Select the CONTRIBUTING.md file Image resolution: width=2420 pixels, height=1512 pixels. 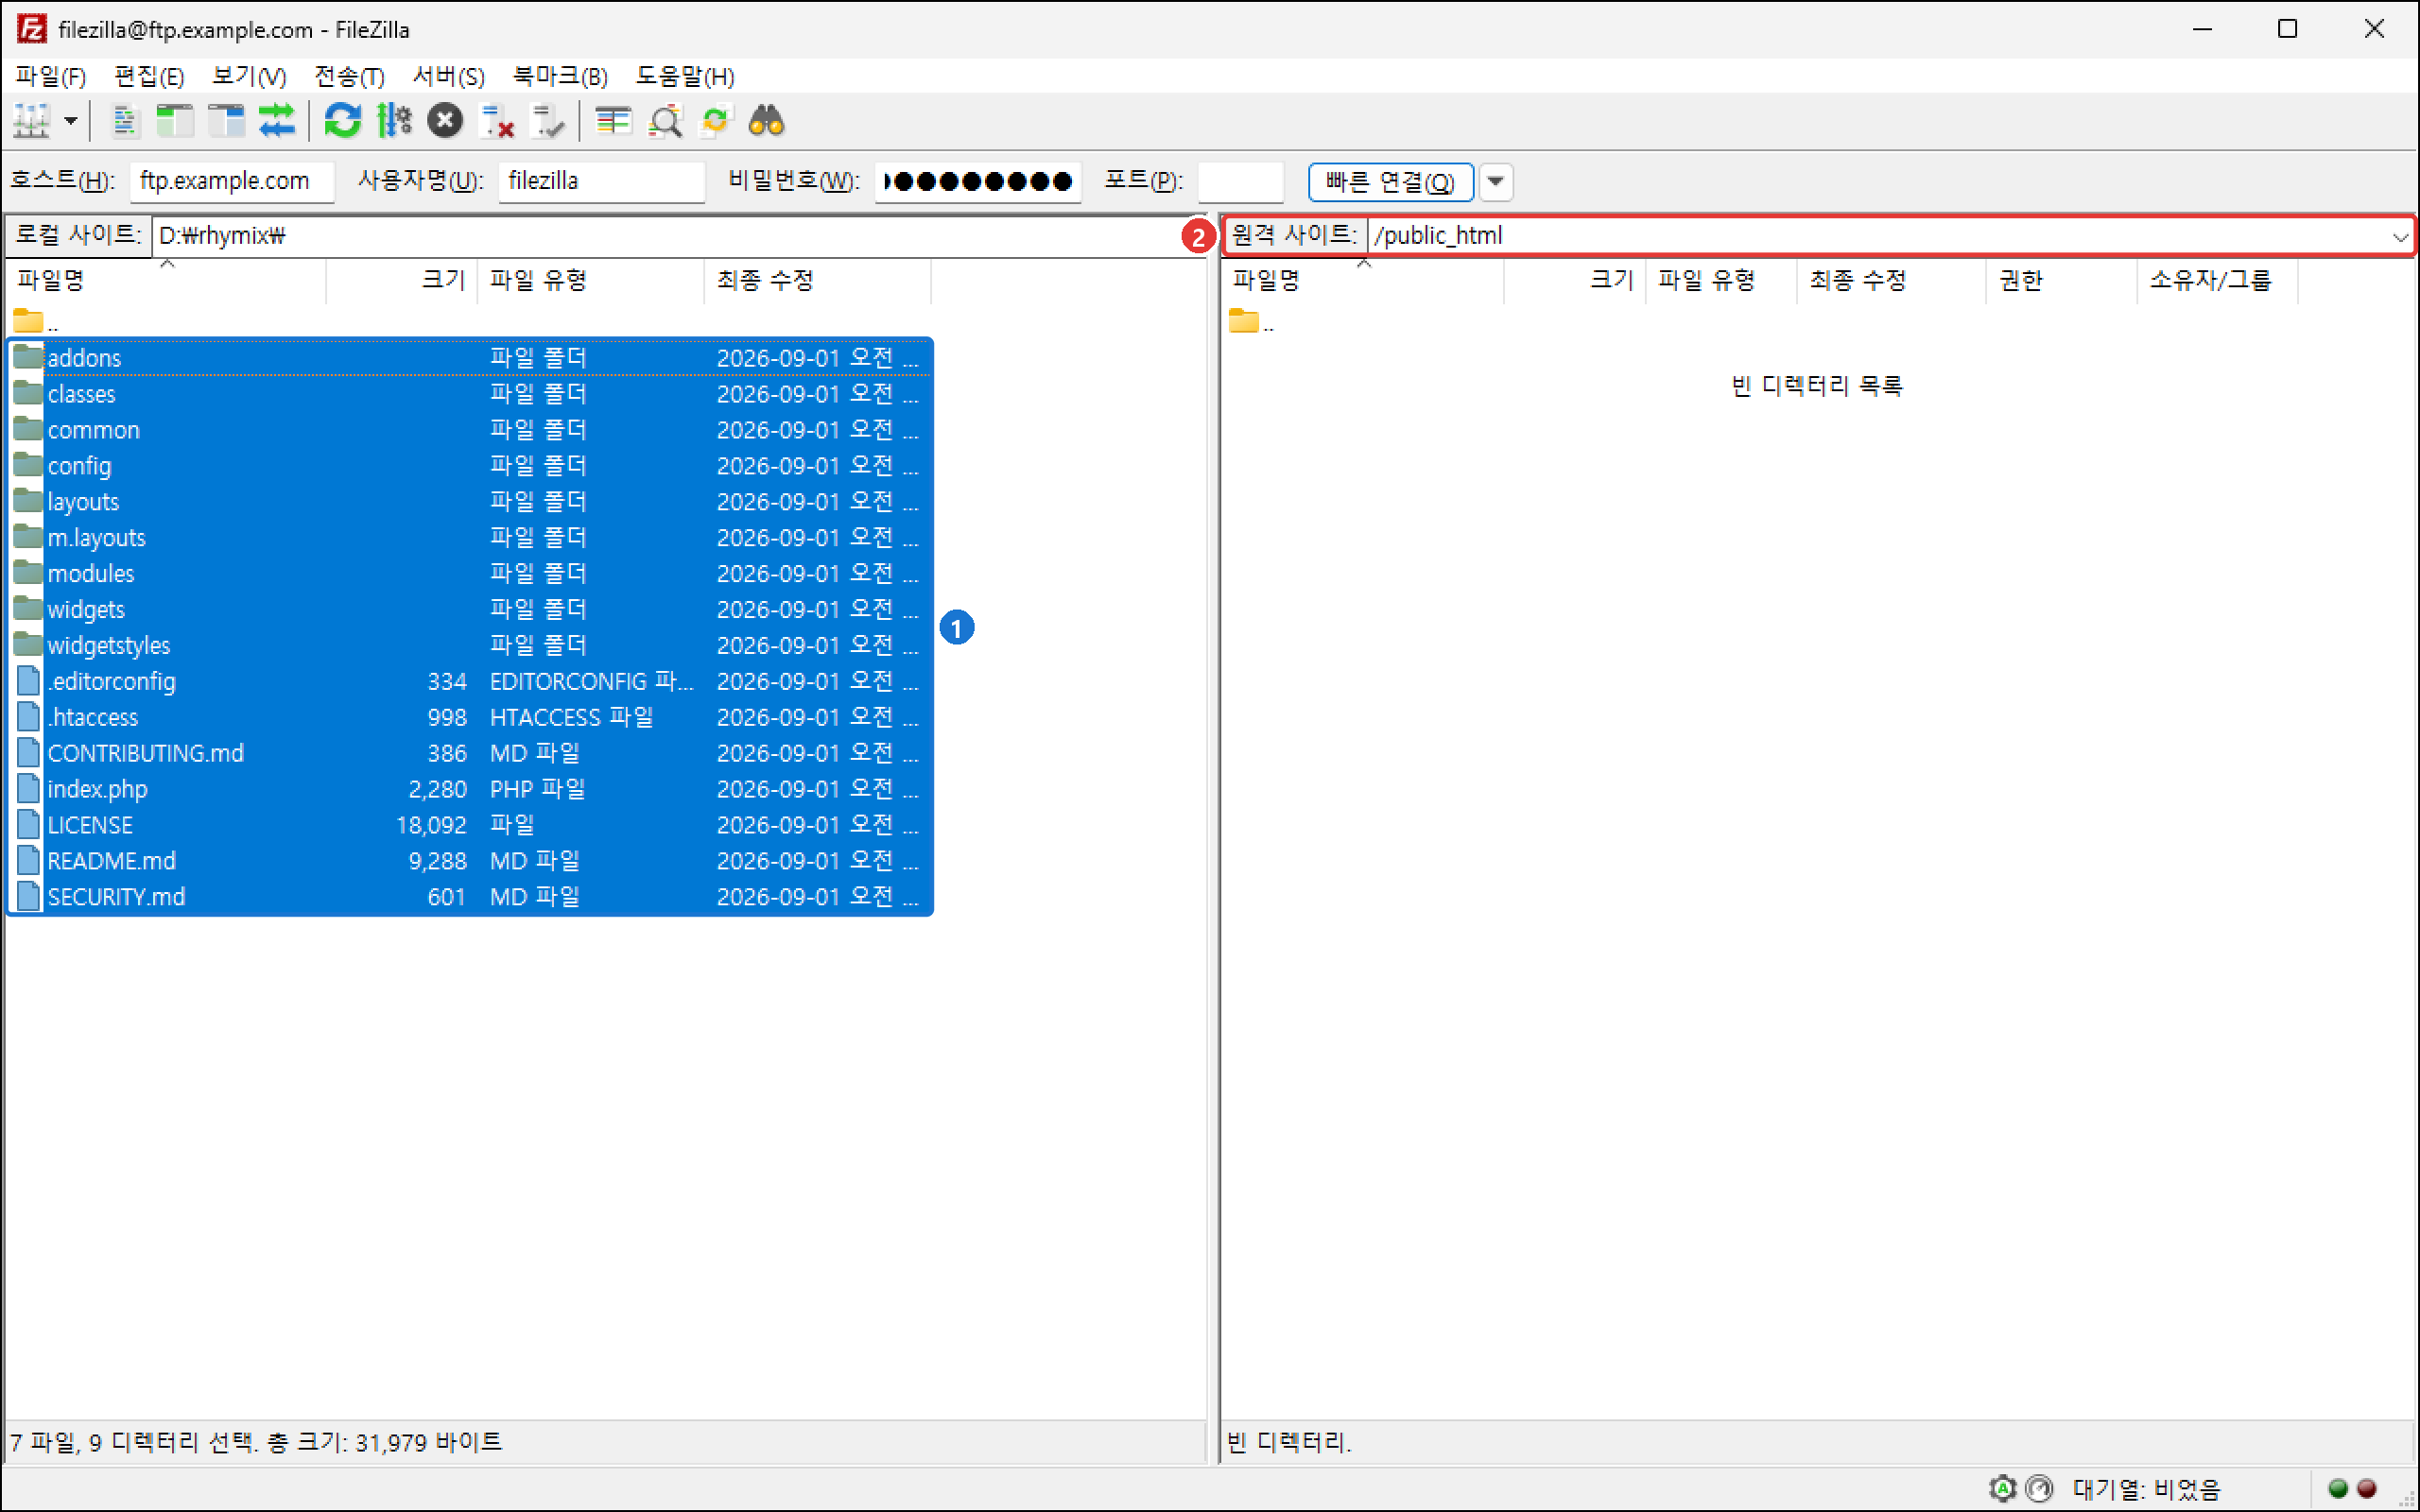click(x=470, y=754)
